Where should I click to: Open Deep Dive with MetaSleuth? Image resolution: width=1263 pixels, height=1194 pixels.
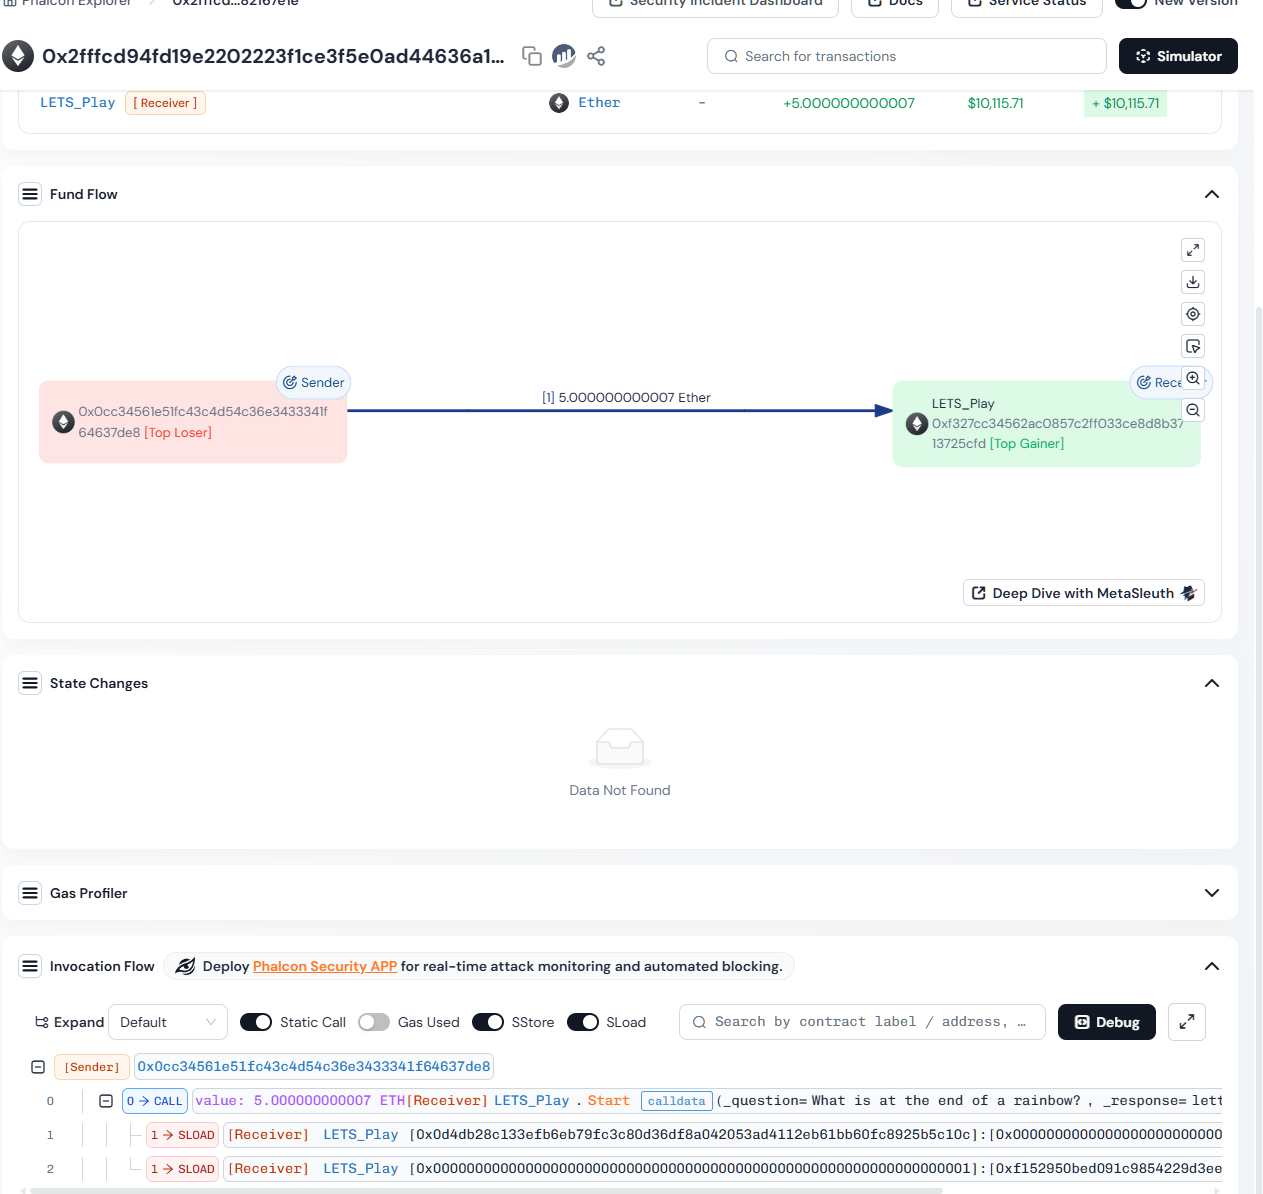pos(1084,593)
